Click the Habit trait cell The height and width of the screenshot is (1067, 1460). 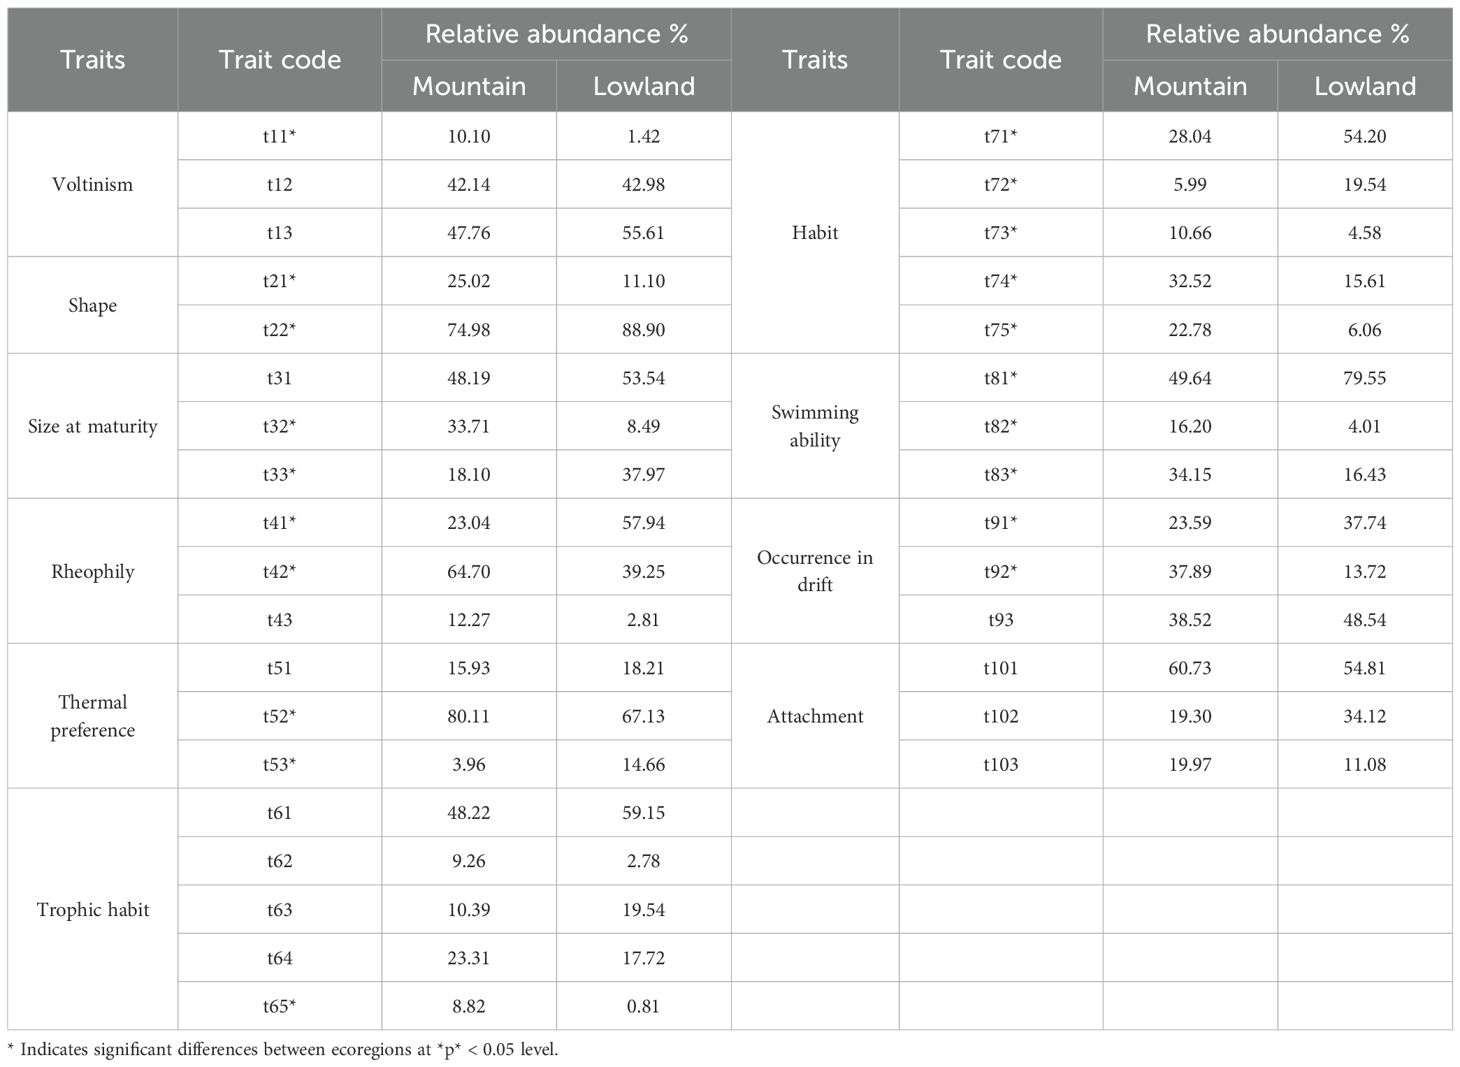[x=814, y=232]
